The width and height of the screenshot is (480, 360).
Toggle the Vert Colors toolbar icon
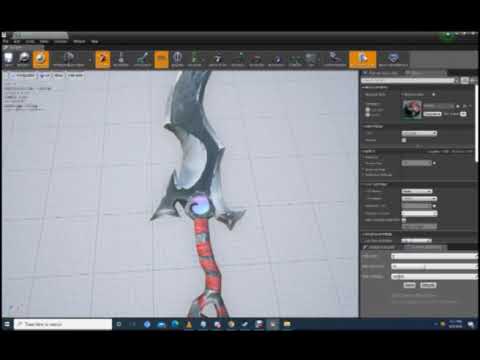[143, 59]
